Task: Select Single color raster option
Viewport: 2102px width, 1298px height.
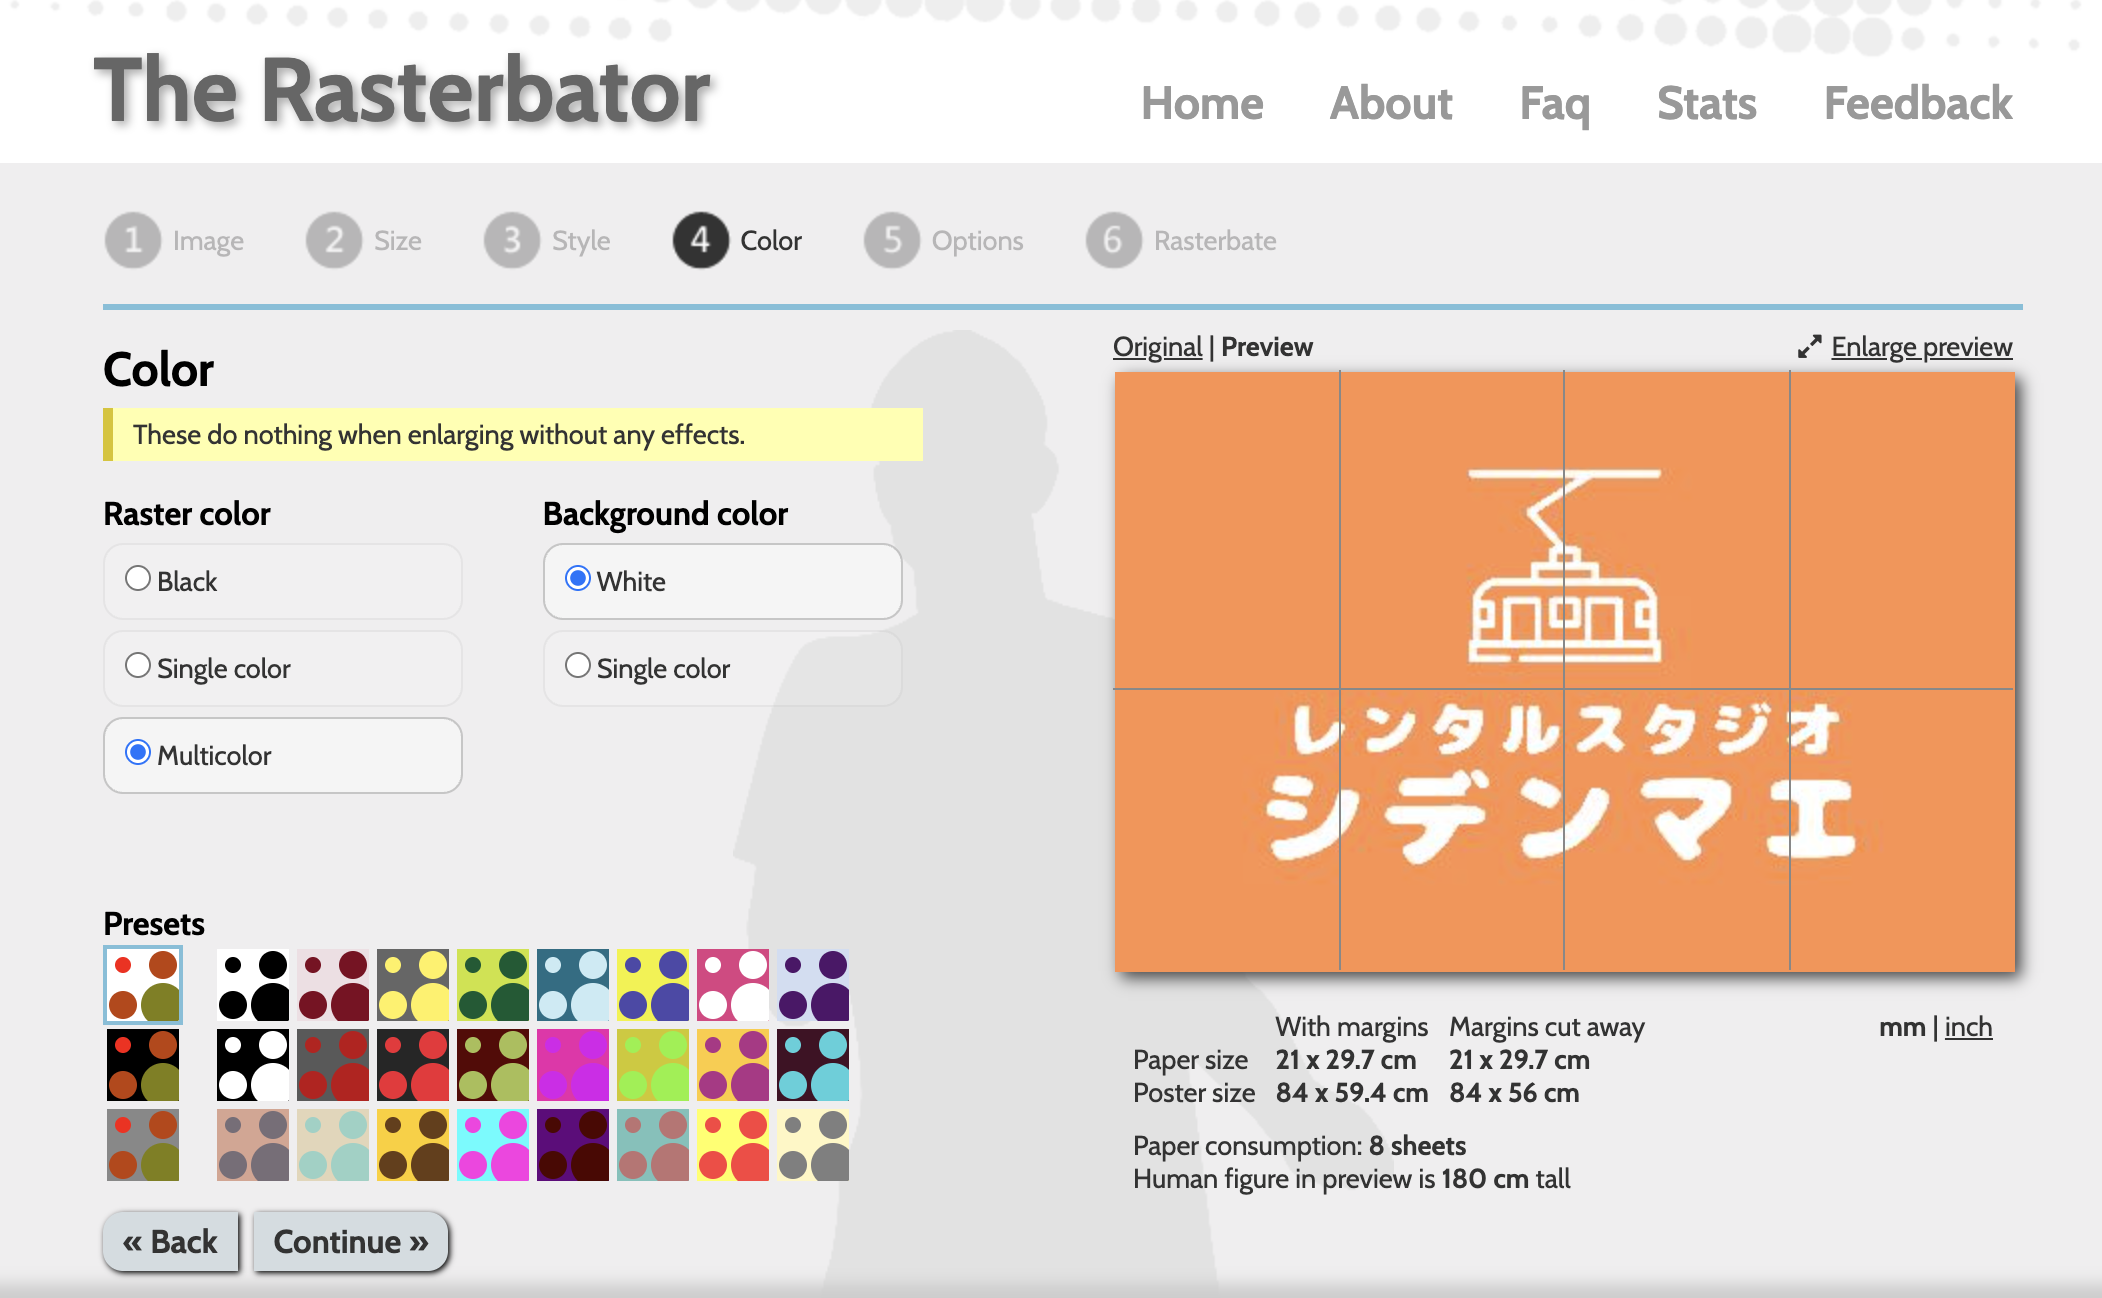Action: pos(138,666)
